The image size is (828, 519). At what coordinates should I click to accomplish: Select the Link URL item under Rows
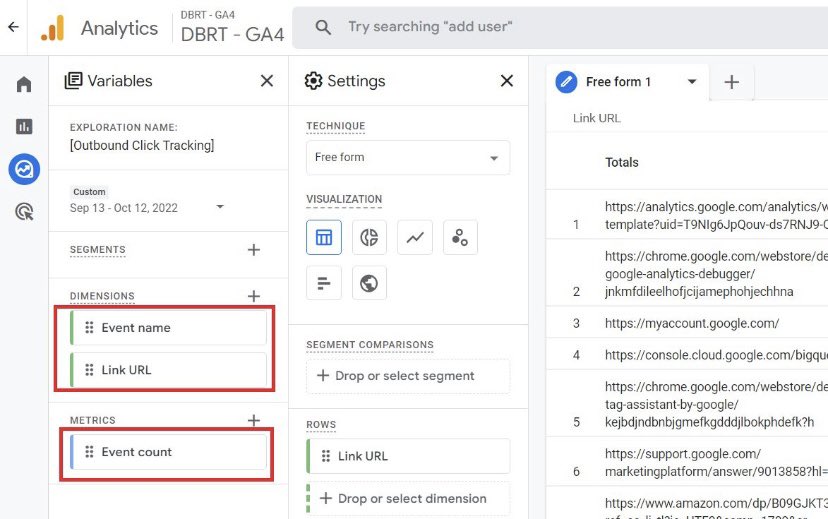pos(408,456)
